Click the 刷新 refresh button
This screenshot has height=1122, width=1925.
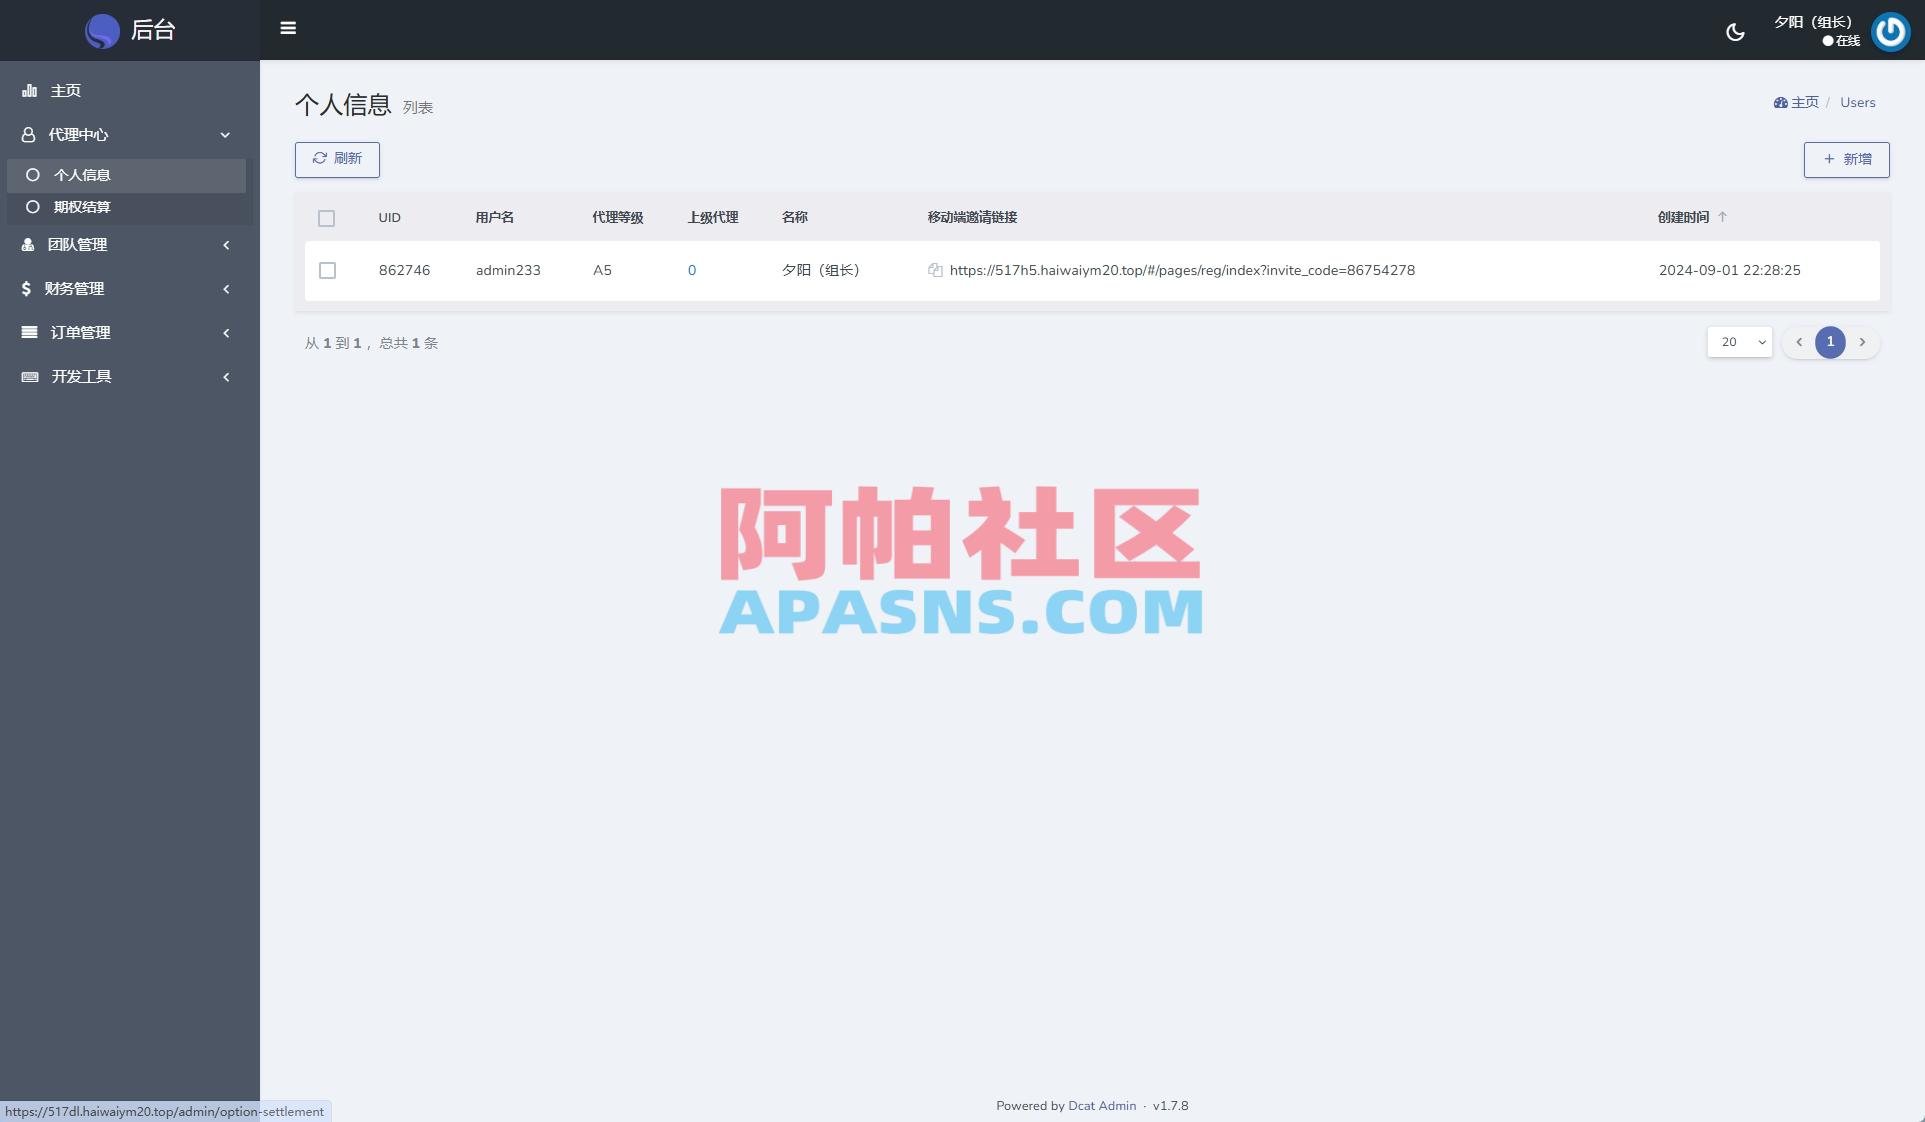coord(337,159)
